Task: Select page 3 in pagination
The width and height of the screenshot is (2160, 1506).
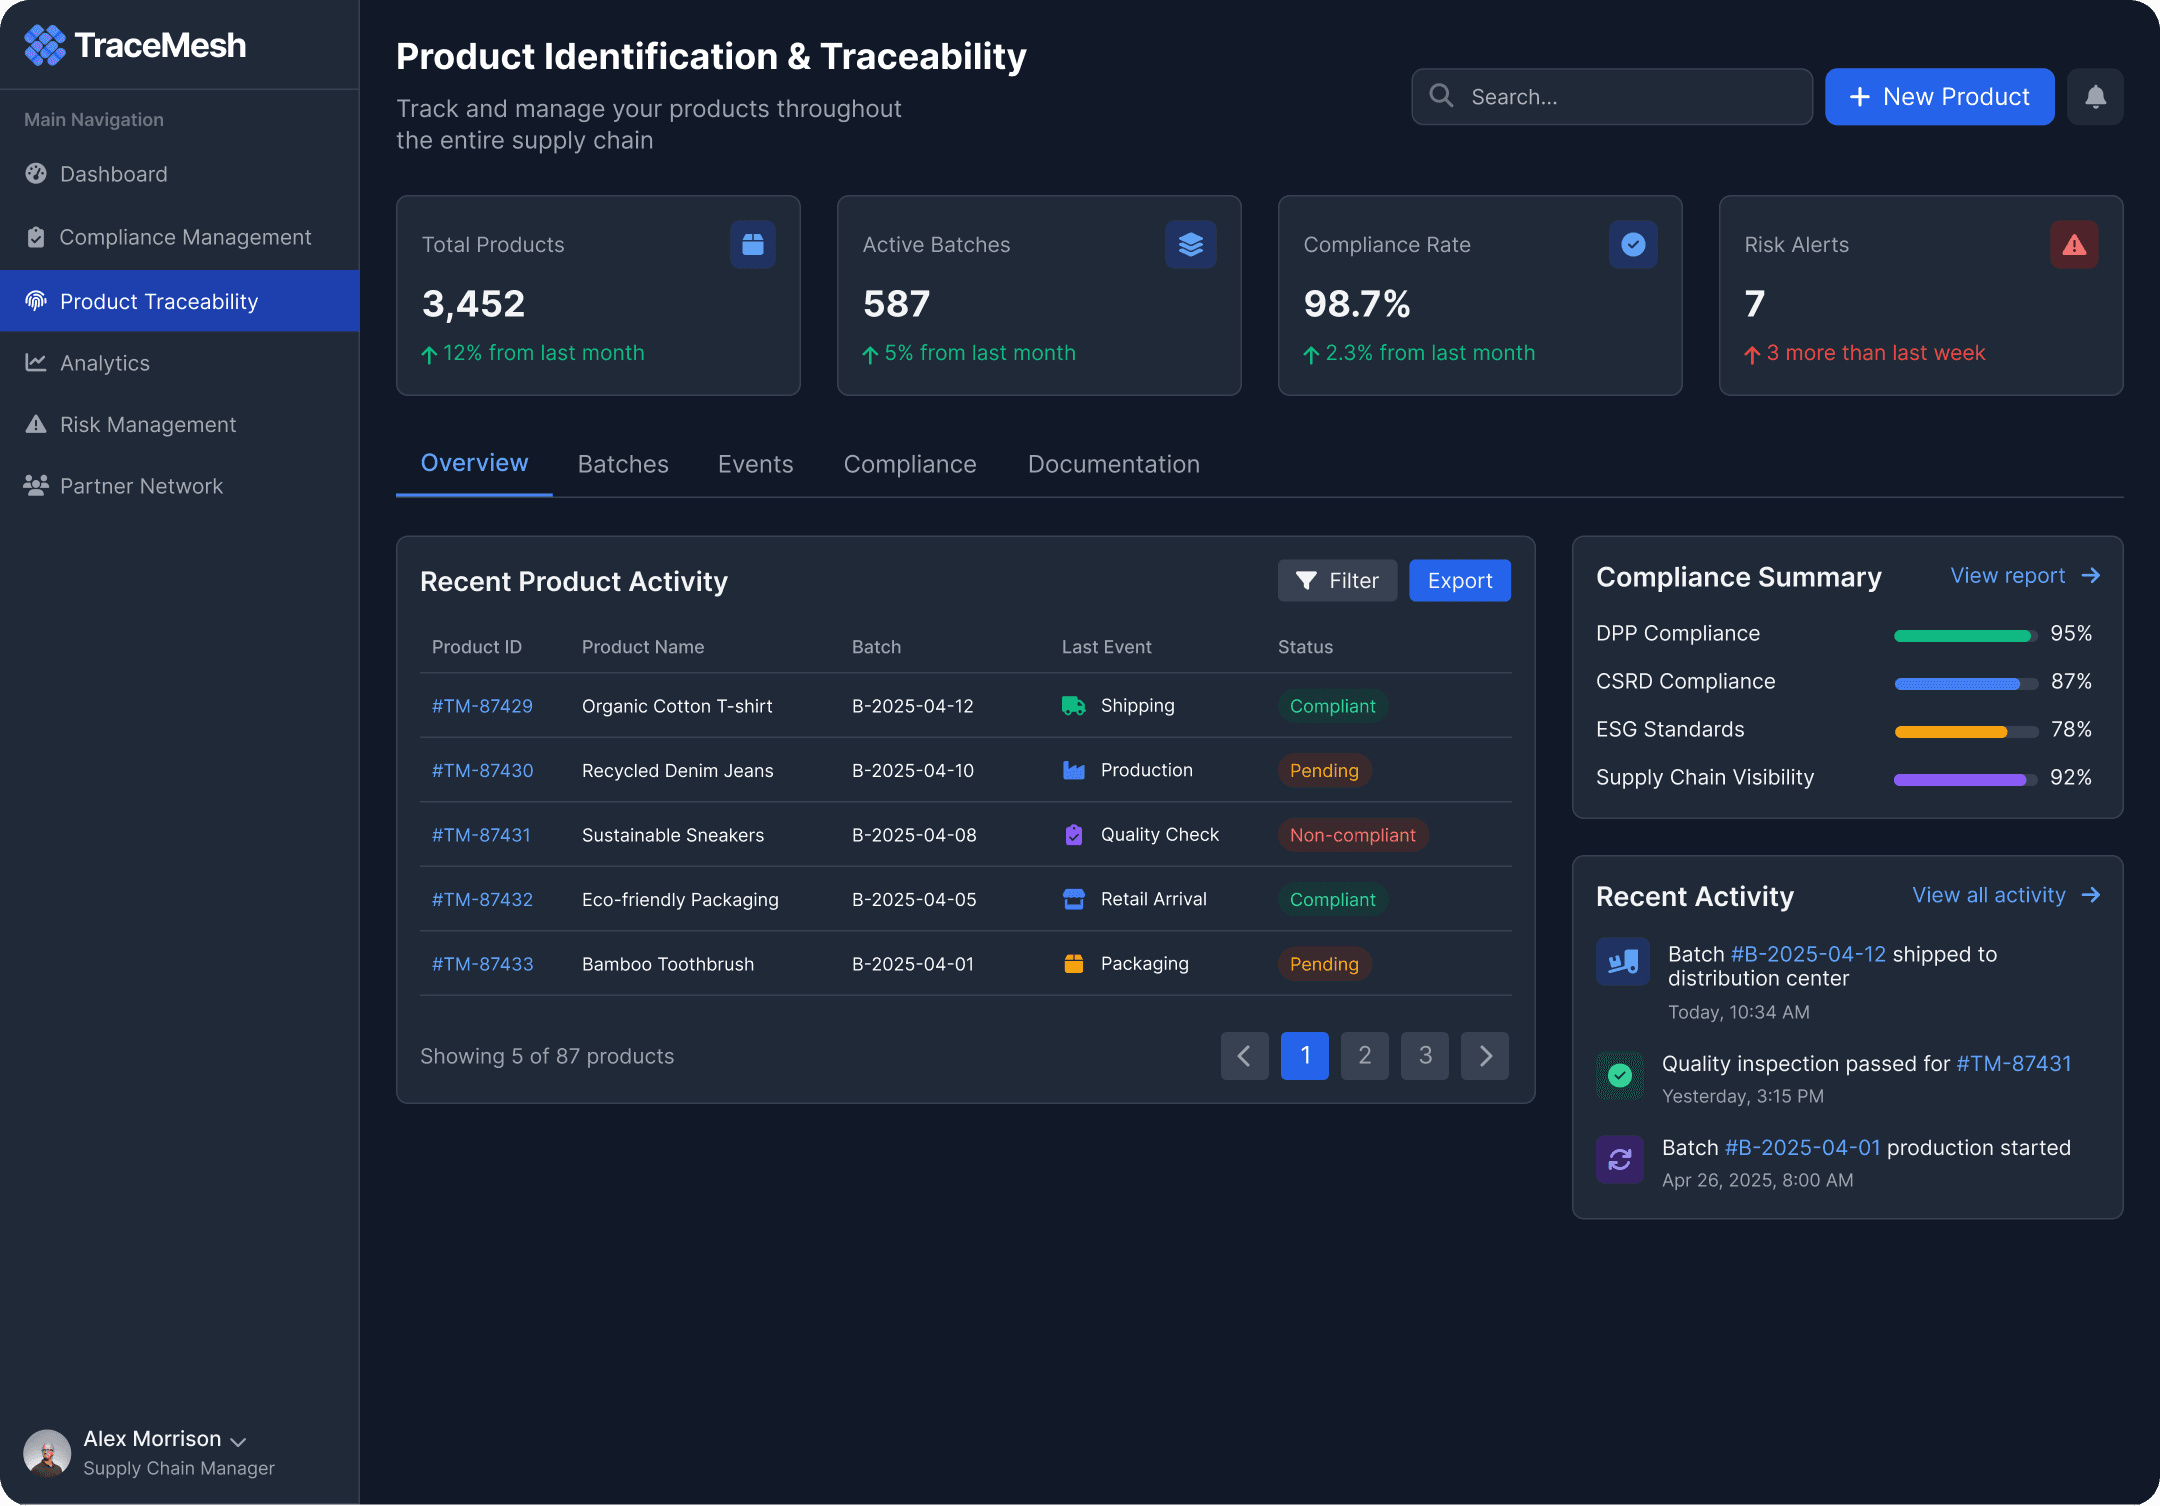Action: [x=1425, y=1056]
